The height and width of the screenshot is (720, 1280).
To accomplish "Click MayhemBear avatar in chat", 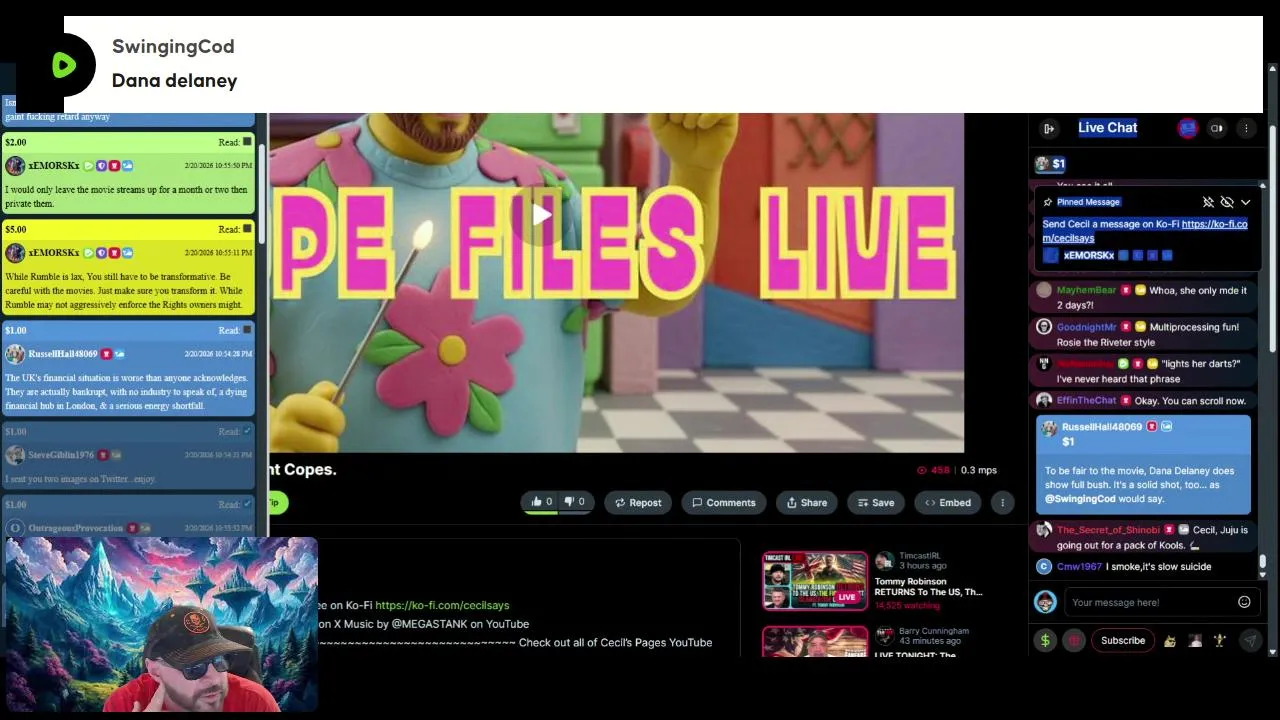I will 1044,290.
